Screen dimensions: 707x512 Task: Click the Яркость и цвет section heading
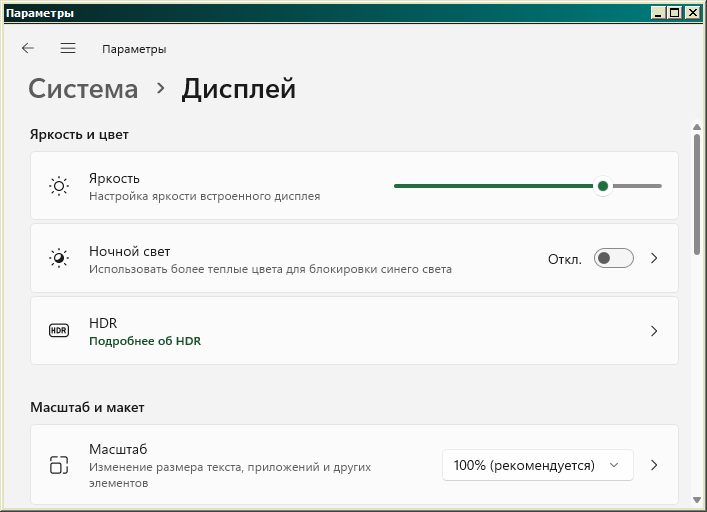coord(79,135)
